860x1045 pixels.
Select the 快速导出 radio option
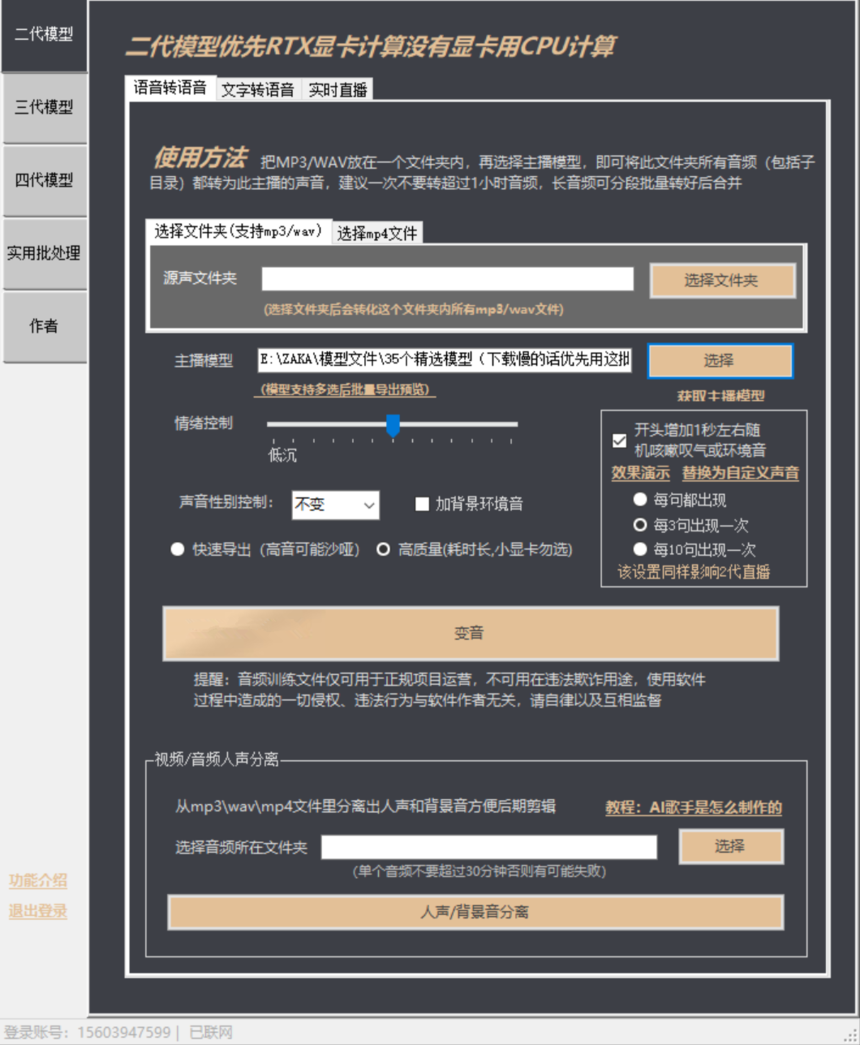tap(177, 549)
